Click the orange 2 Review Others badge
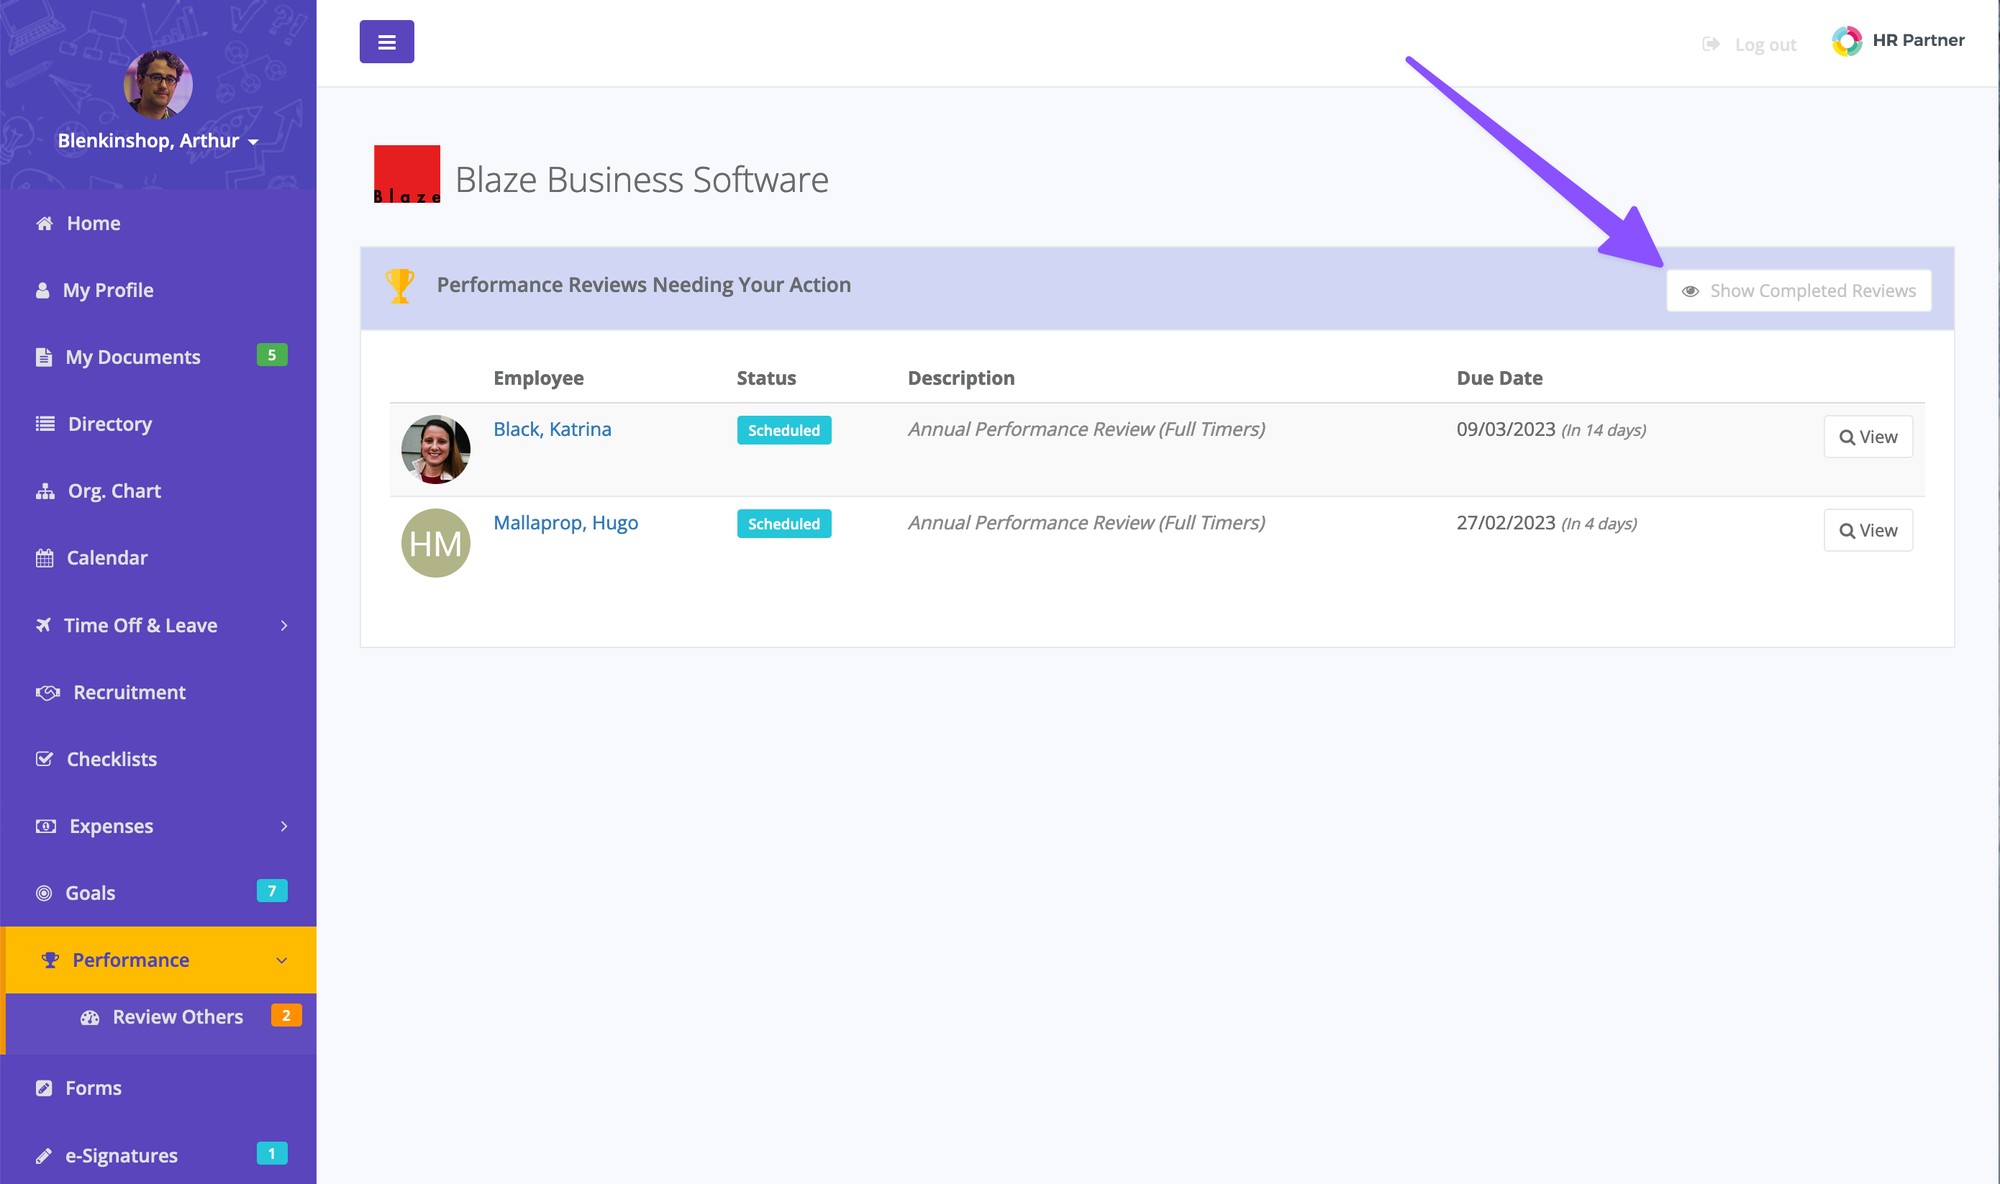This screenshot has width=2000, height=1184. pos(286,1015)
